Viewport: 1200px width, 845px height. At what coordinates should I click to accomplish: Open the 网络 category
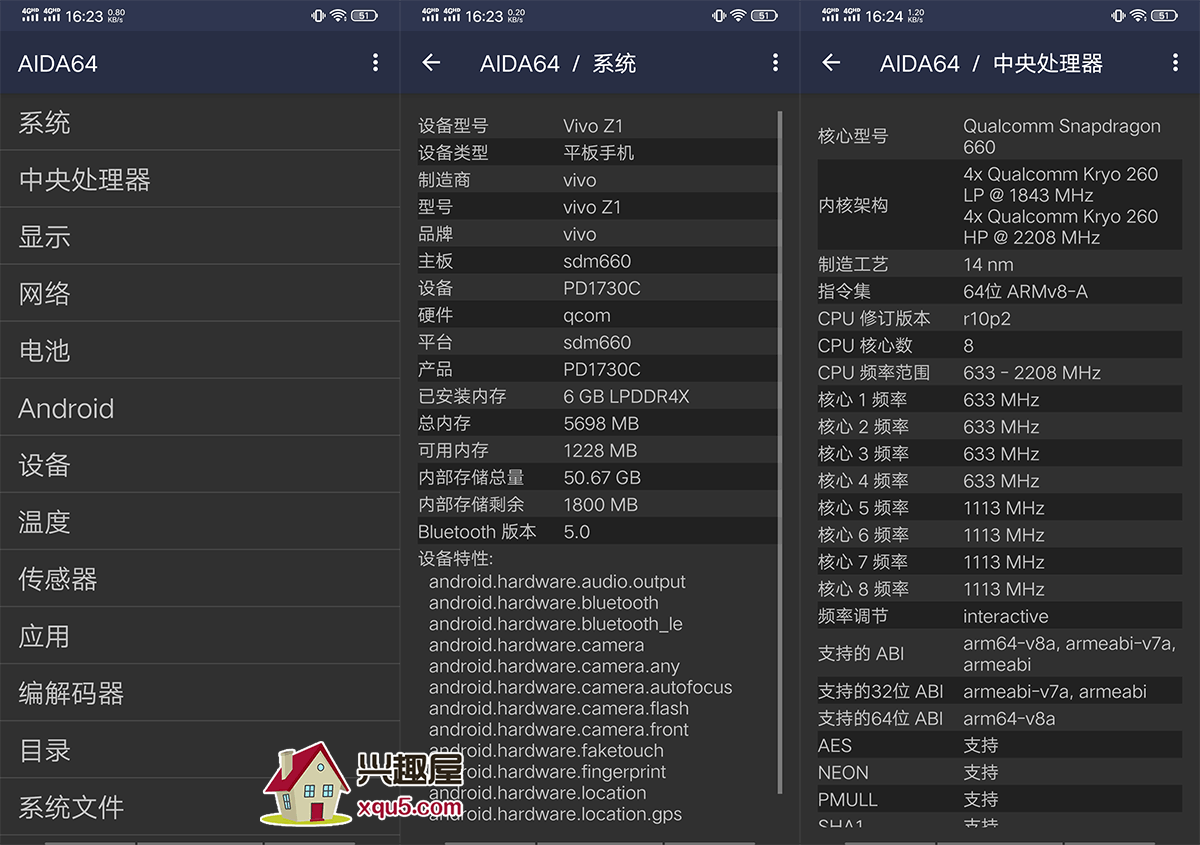[x=200, y=294]
